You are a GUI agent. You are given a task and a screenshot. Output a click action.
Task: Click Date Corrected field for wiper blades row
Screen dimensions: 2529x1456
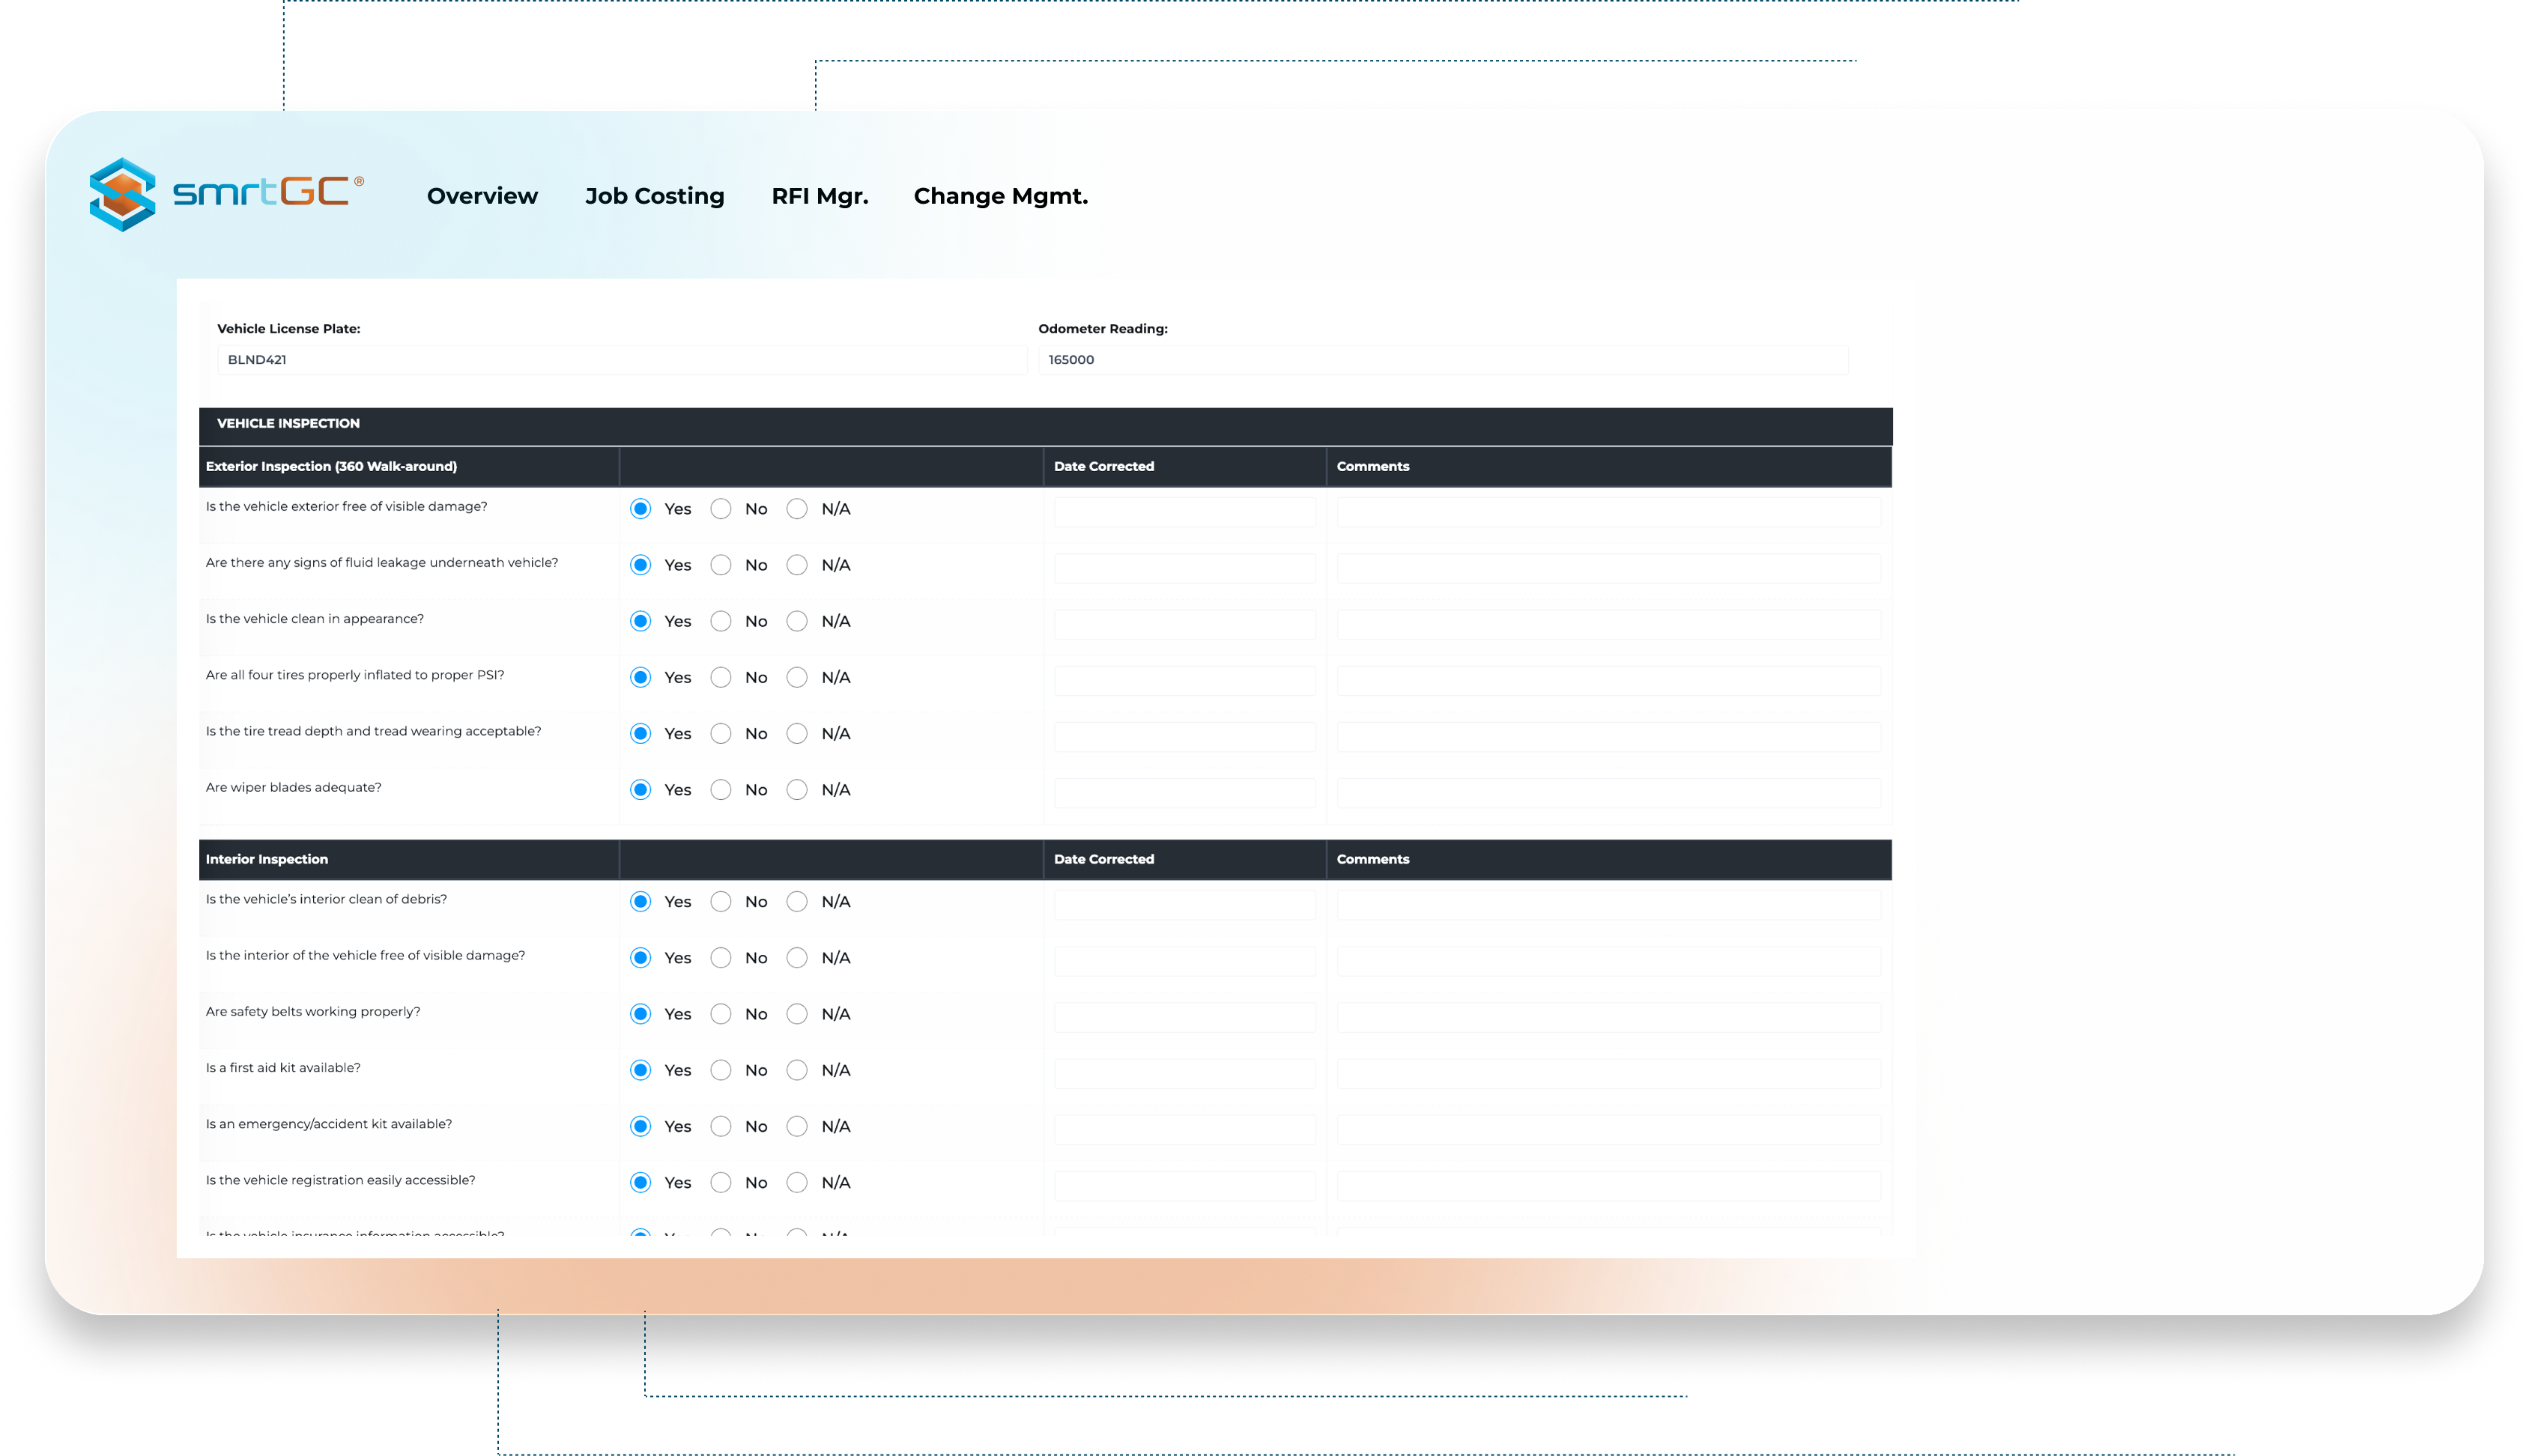tap(1184, 793)
